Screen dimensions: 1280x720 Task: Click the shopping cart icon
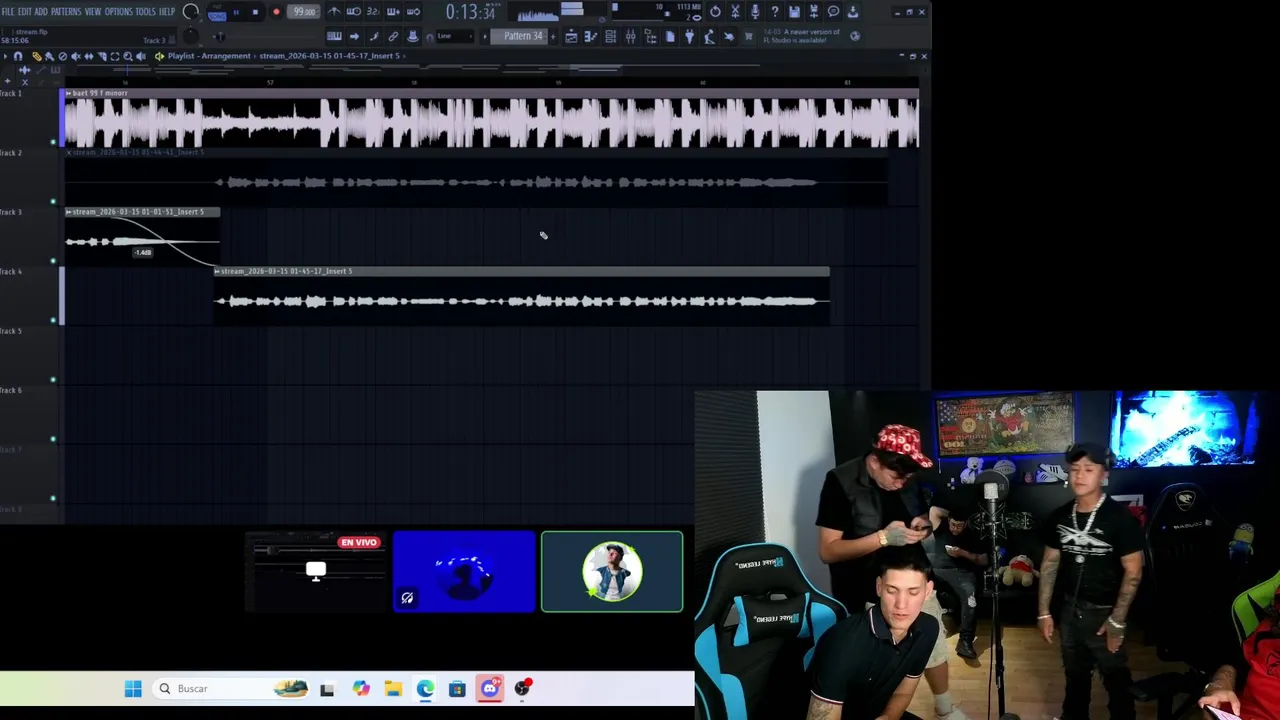(749, 36)
